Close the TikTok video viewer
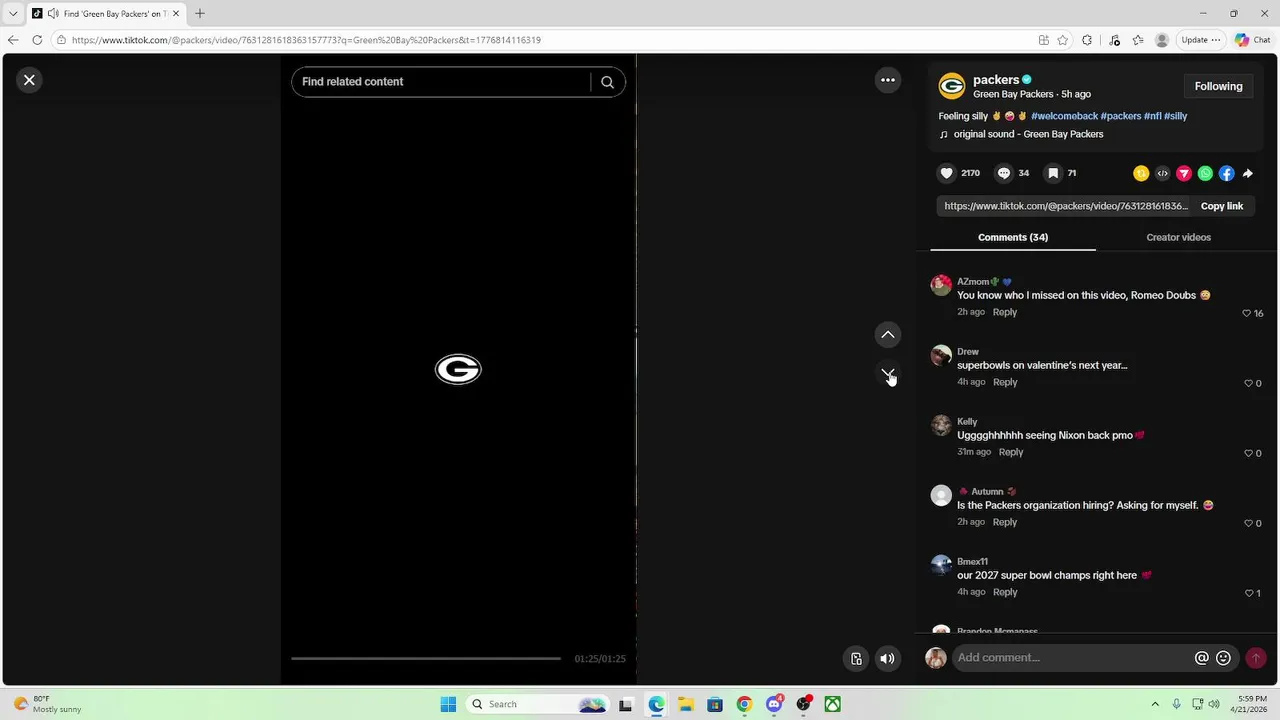This screenshot has width=1280, height=720. [x=29, y=80]
